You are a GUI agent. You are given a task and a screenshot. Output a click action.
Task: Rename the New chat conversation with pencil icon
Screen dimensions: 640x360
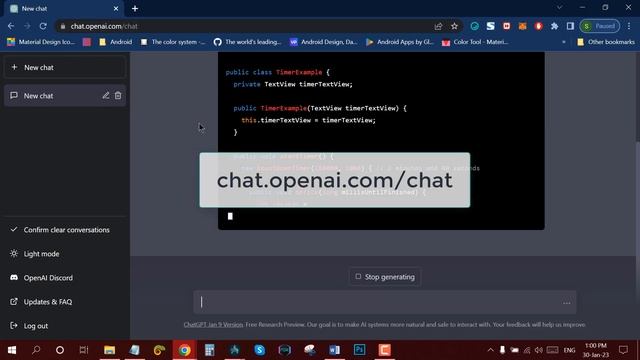click(x=106, y=96)
